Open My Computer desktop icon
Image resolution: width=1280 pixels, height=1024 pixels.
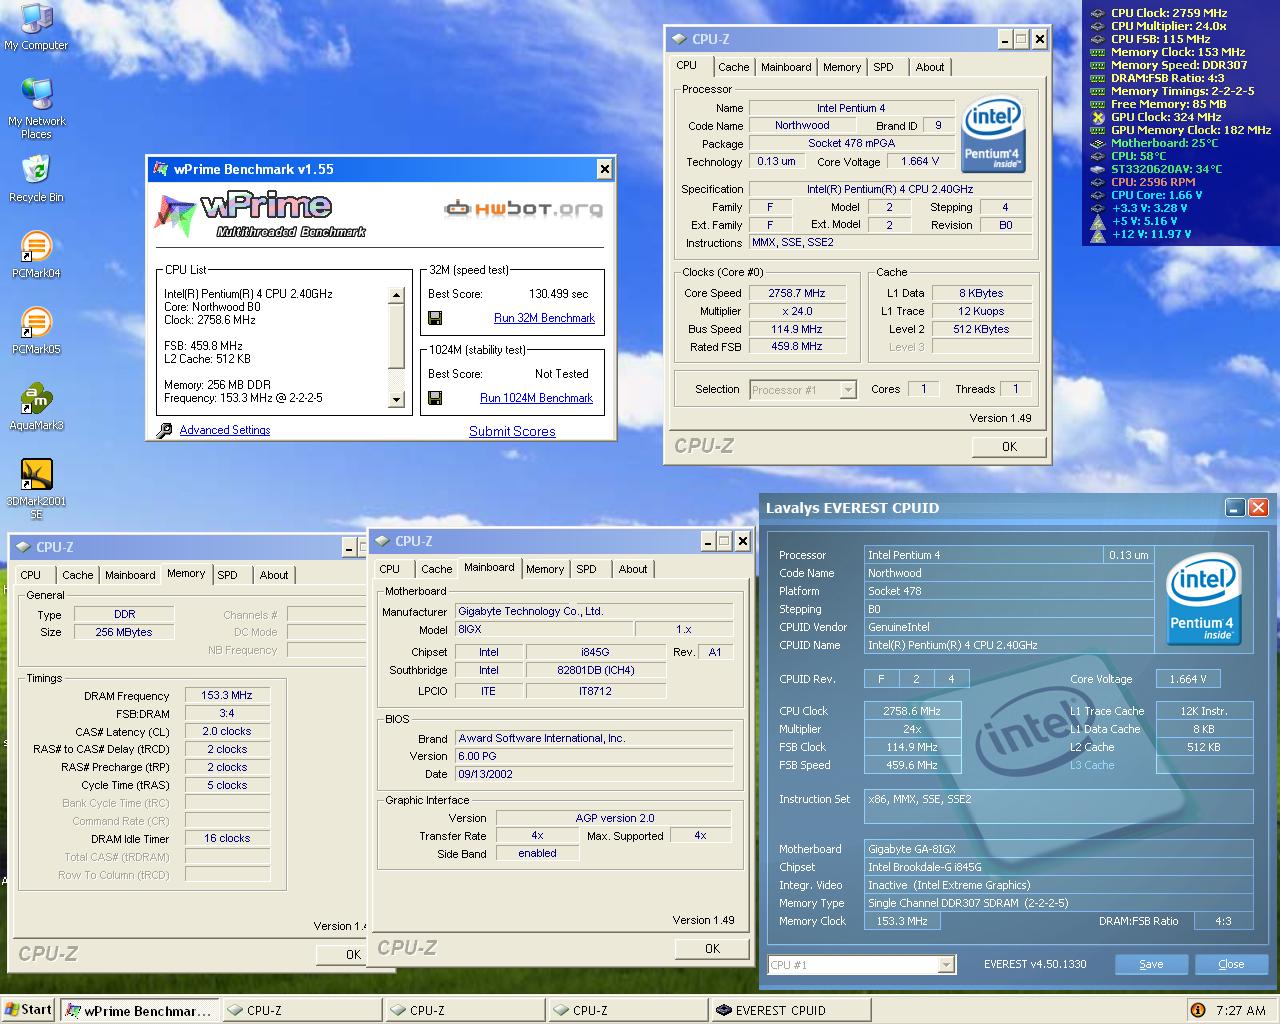point(36,27)
